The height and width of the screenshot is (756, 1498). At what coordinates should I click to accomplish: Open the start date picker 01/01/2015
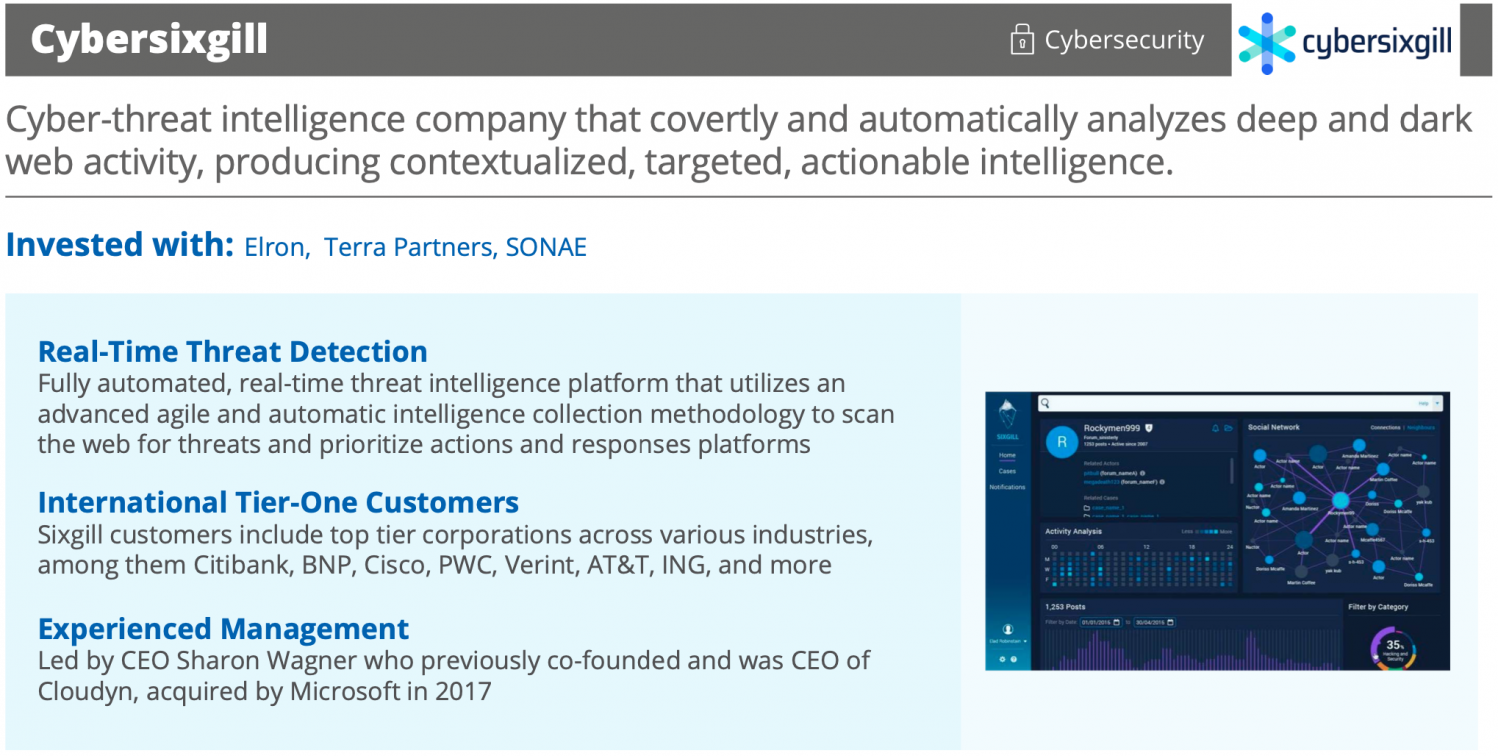(1117, 622)
